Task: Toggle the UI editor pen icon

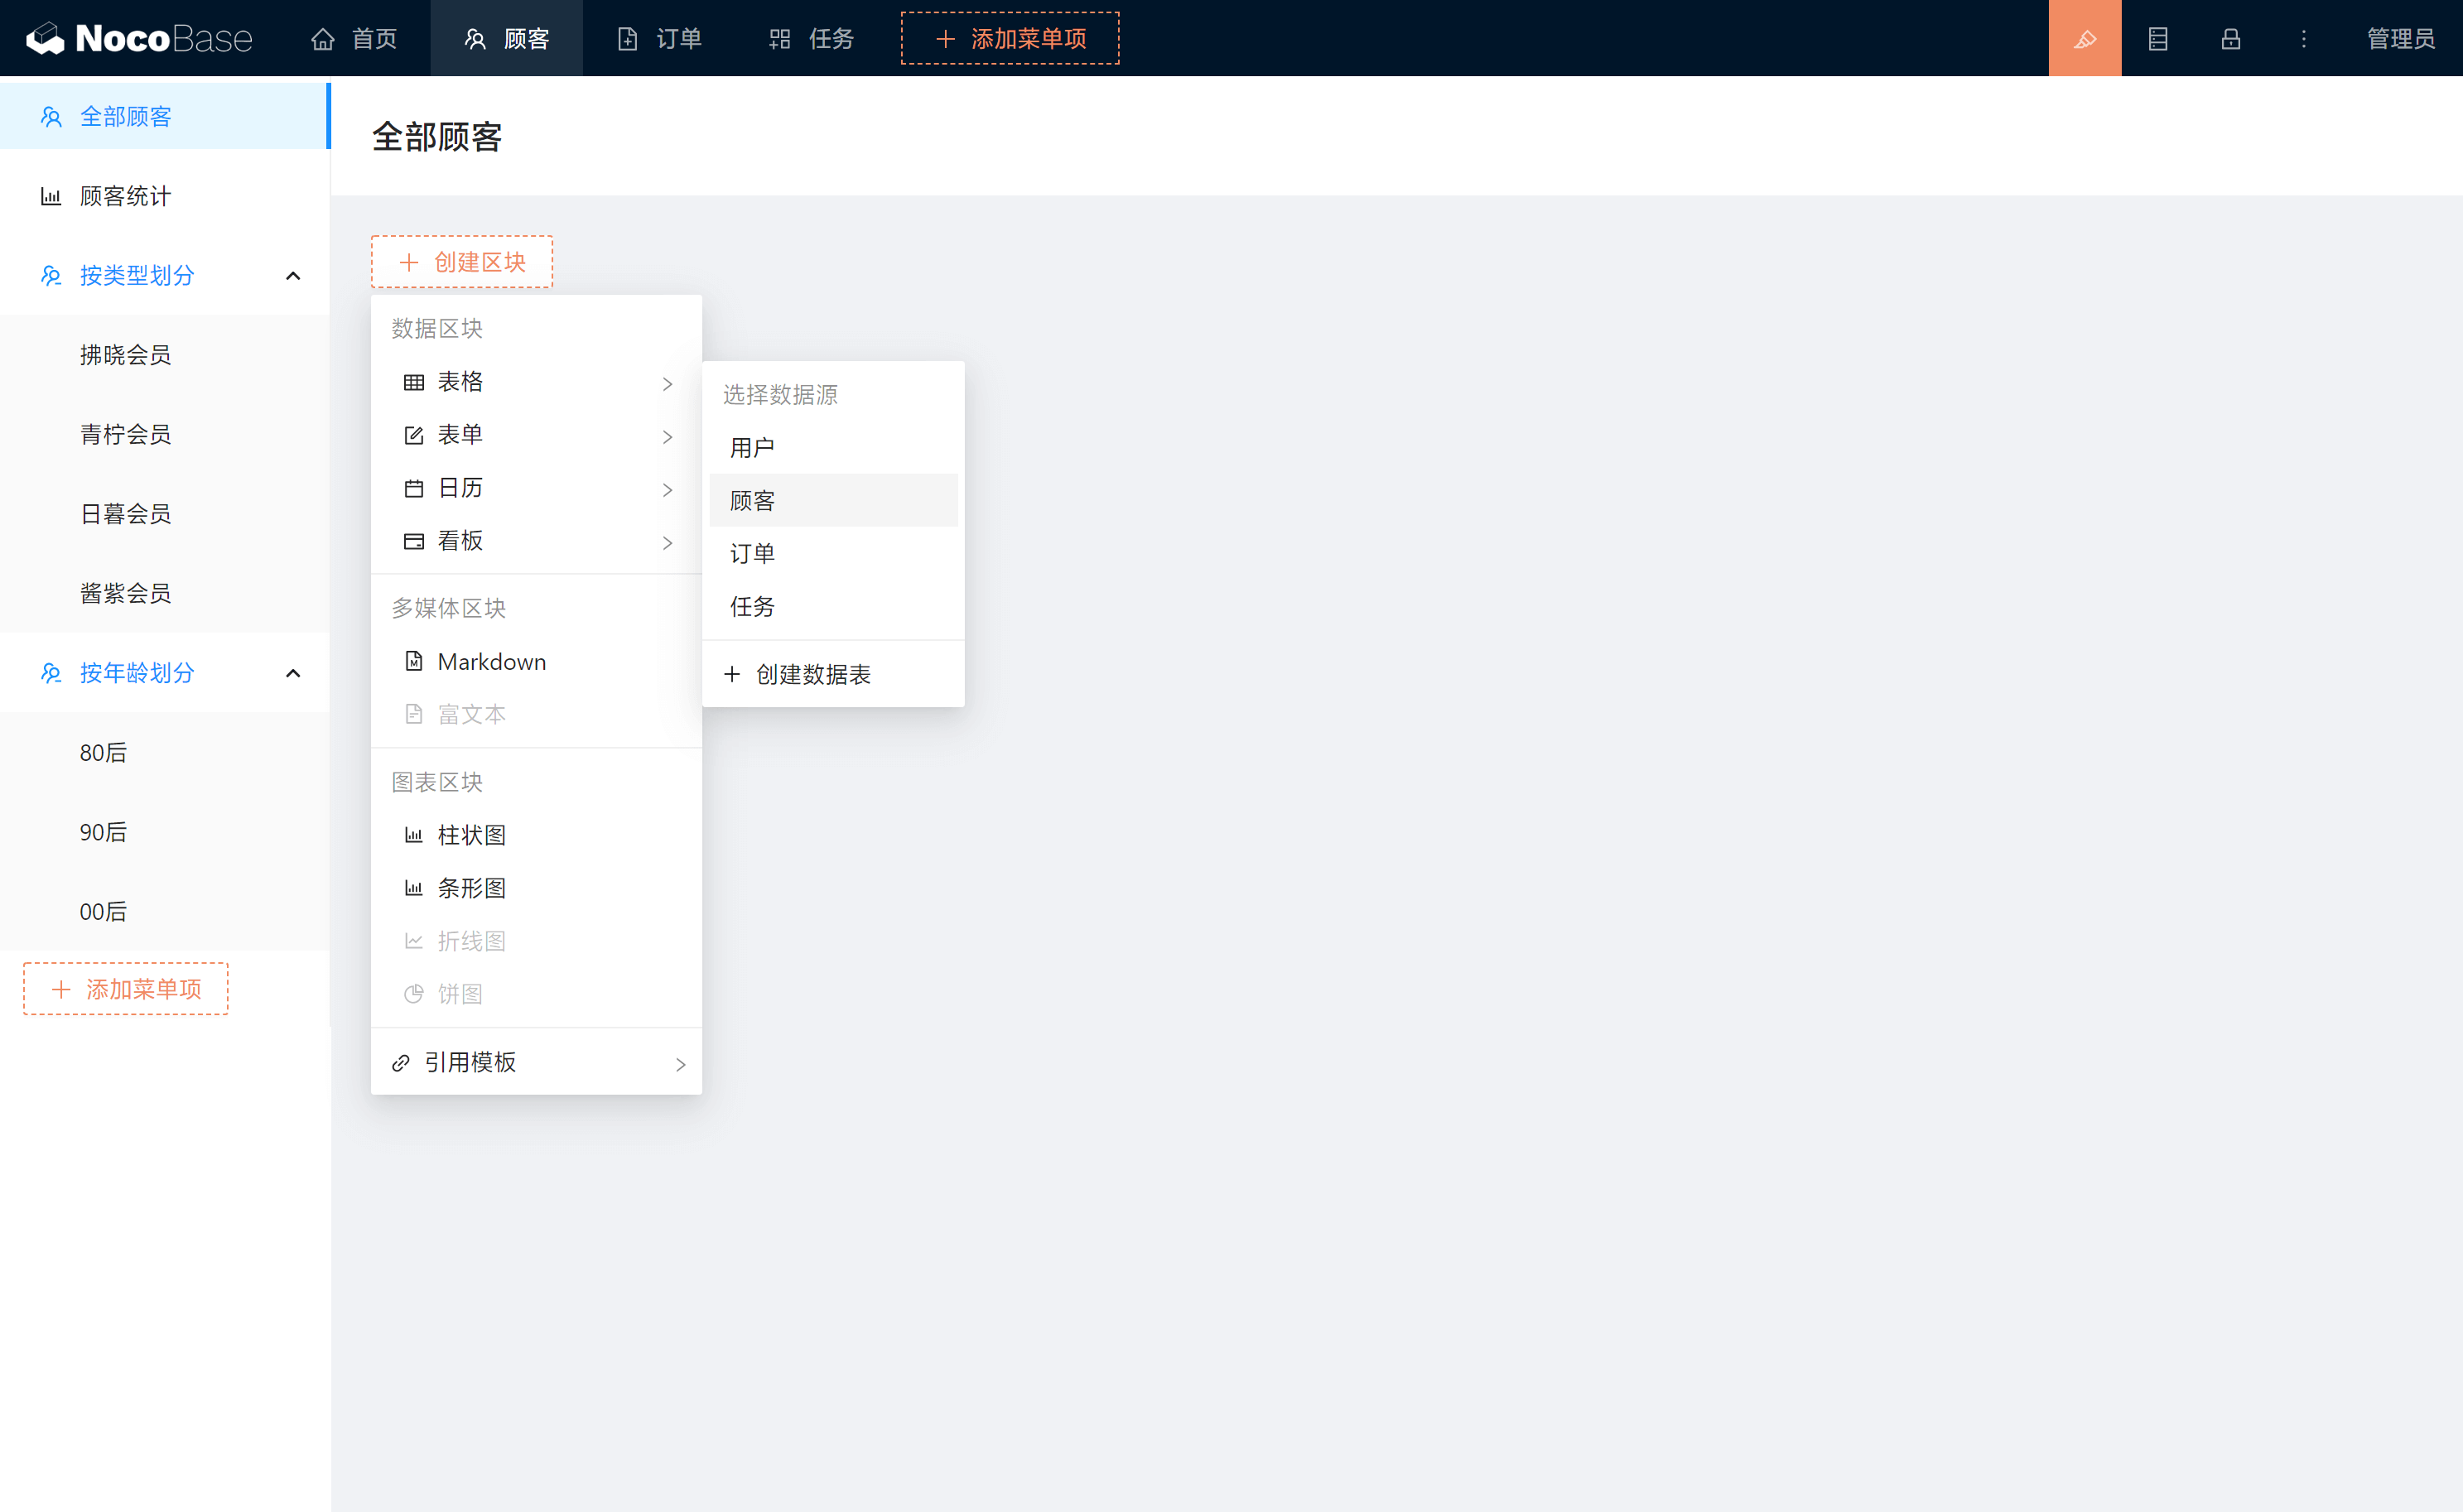Action: (x=2085, y=38)
